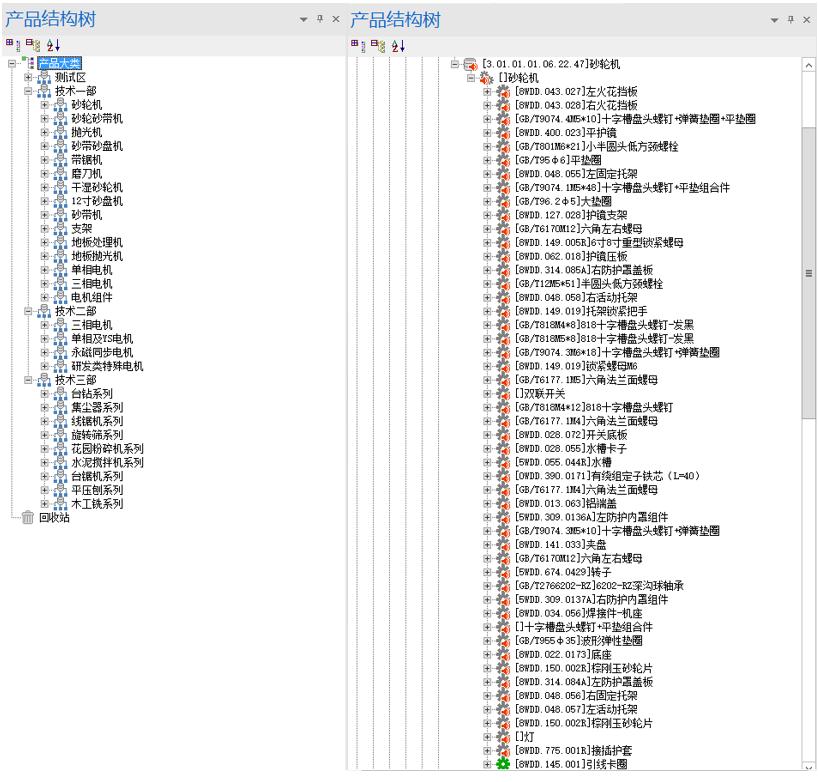Click the gear icon beside []砂轮机

pos(487,78)
